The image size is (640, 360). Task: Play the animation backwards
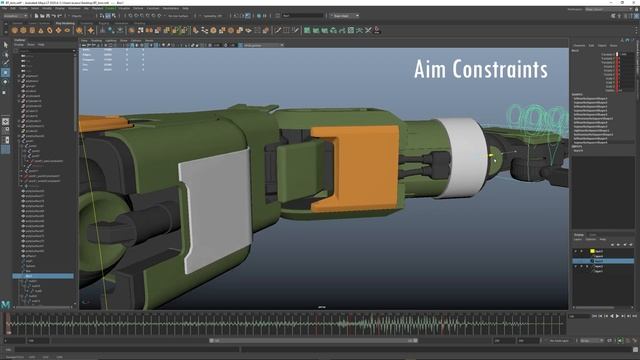pyautogui.click(x=611, y=316)
